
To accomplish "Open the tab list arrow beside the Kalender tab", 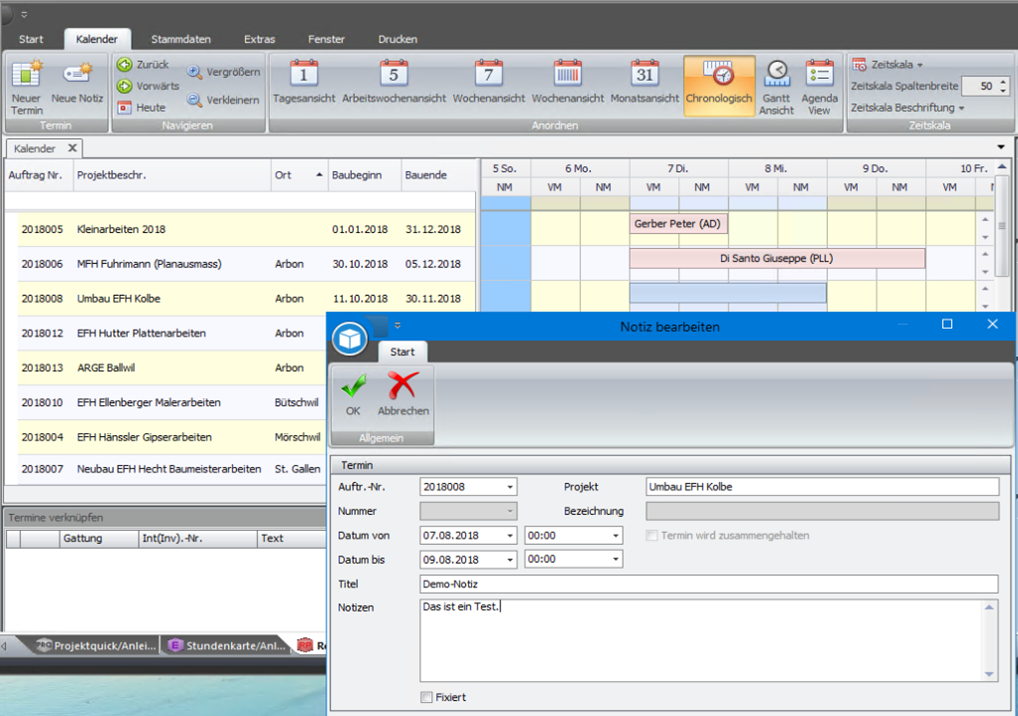I will pos(1001,147).
